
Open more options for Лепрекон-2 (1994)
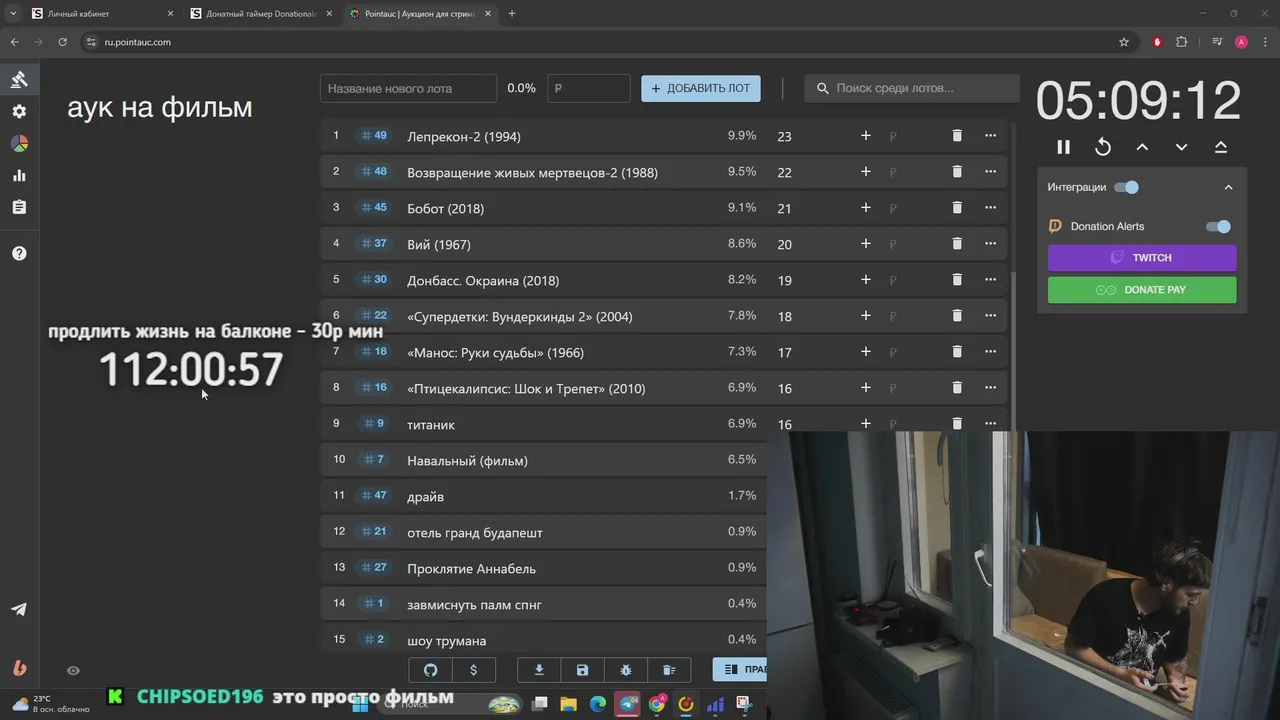[991, 135]
